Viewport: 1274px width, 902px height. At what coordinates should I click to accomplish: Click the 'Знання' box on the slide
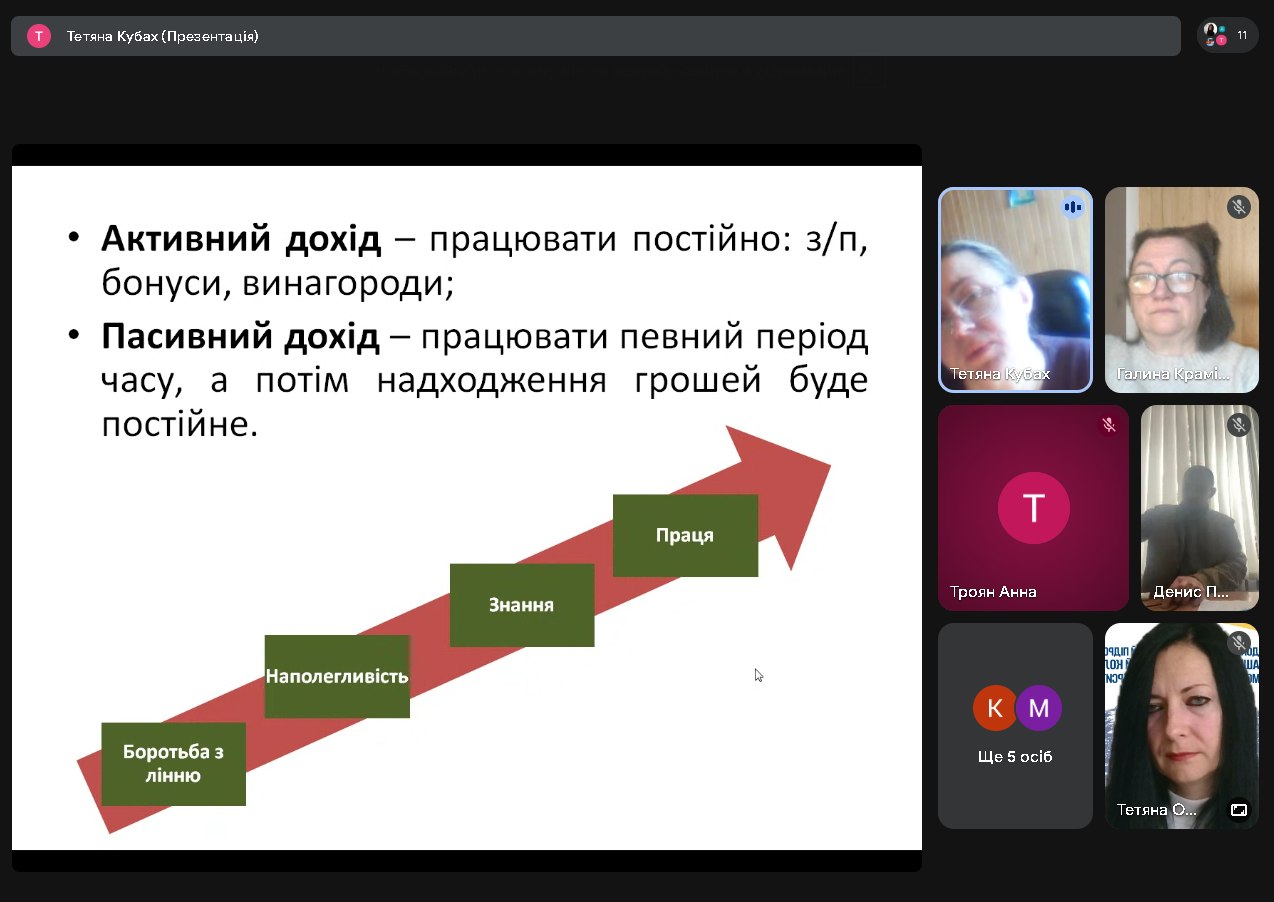(x=521, y=605)
